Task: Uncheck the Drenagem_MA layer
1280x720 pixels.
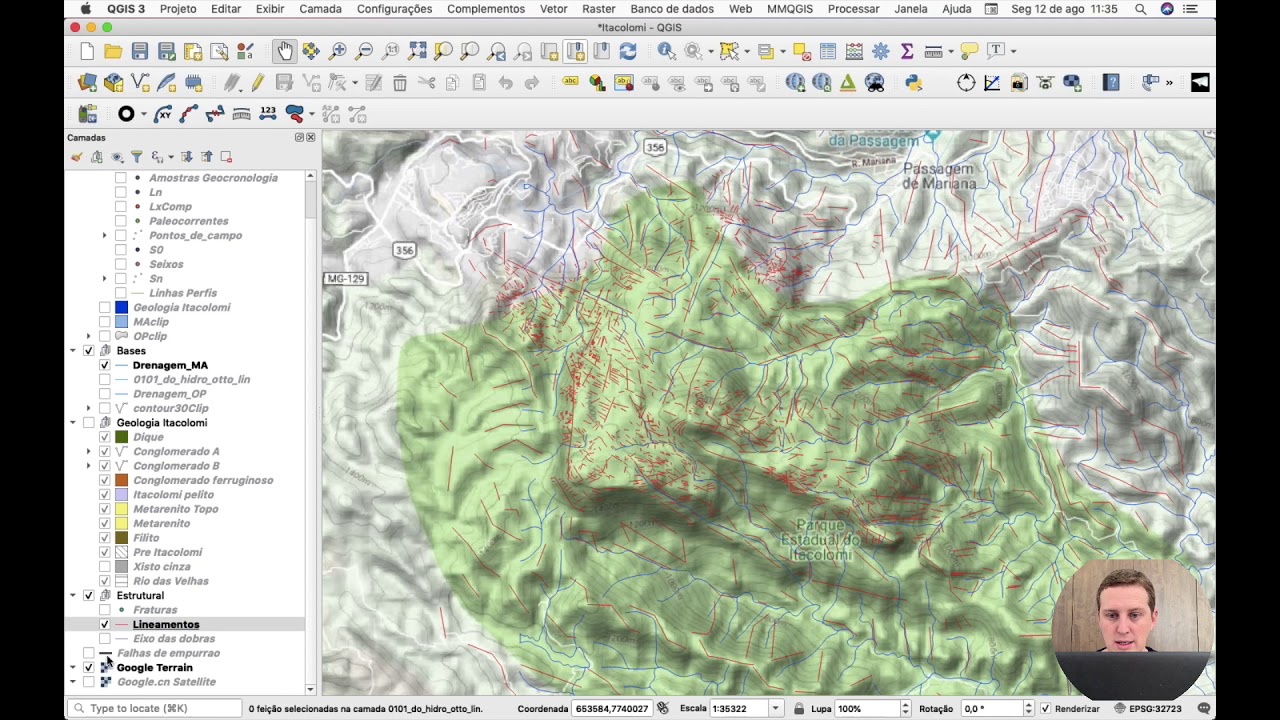Action: [105, 365]
